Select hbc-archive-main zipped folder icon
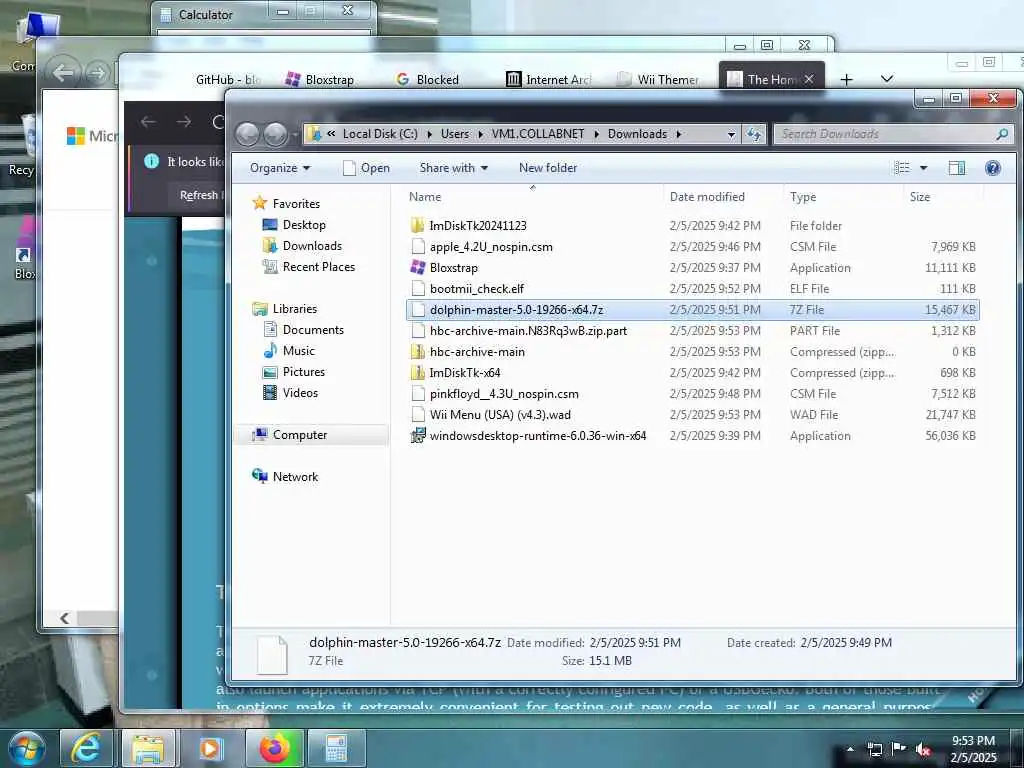Viewport: 1024px width, 768px height. (x=417, y=351)
